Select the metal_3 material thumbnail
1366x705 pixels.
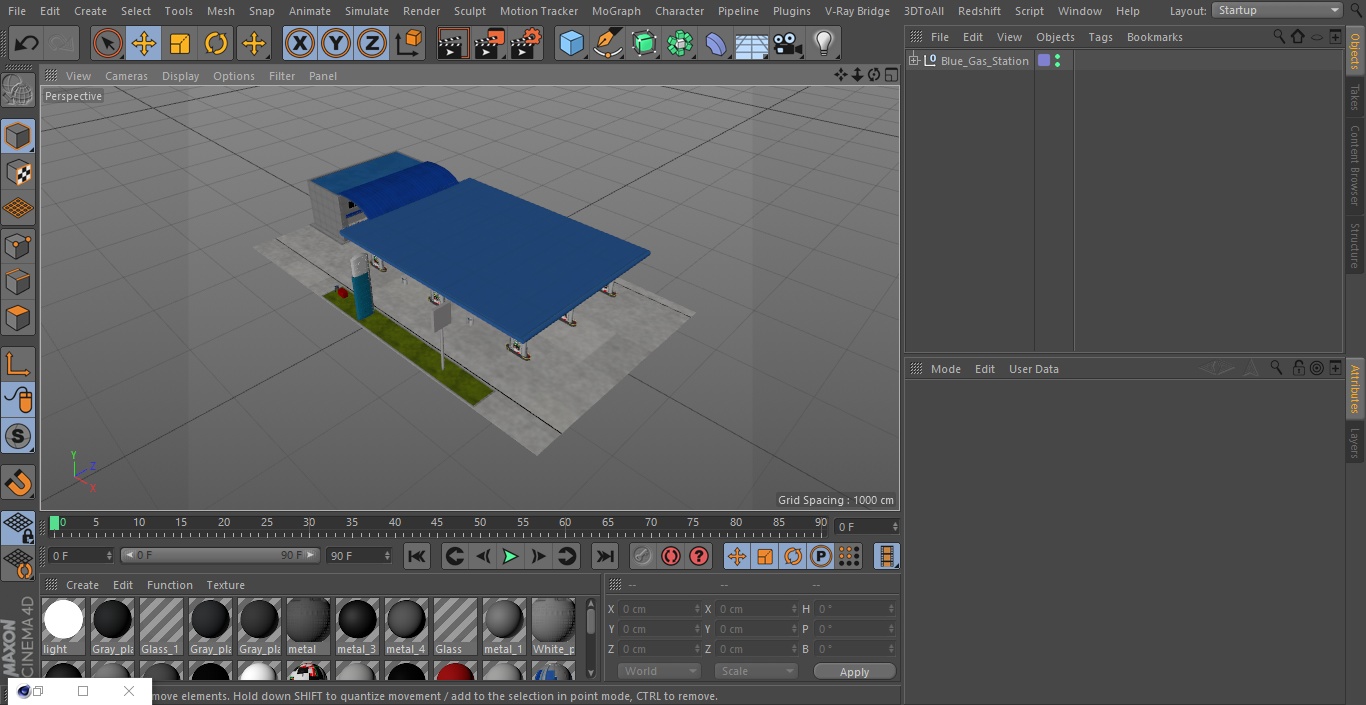point(357,626)
